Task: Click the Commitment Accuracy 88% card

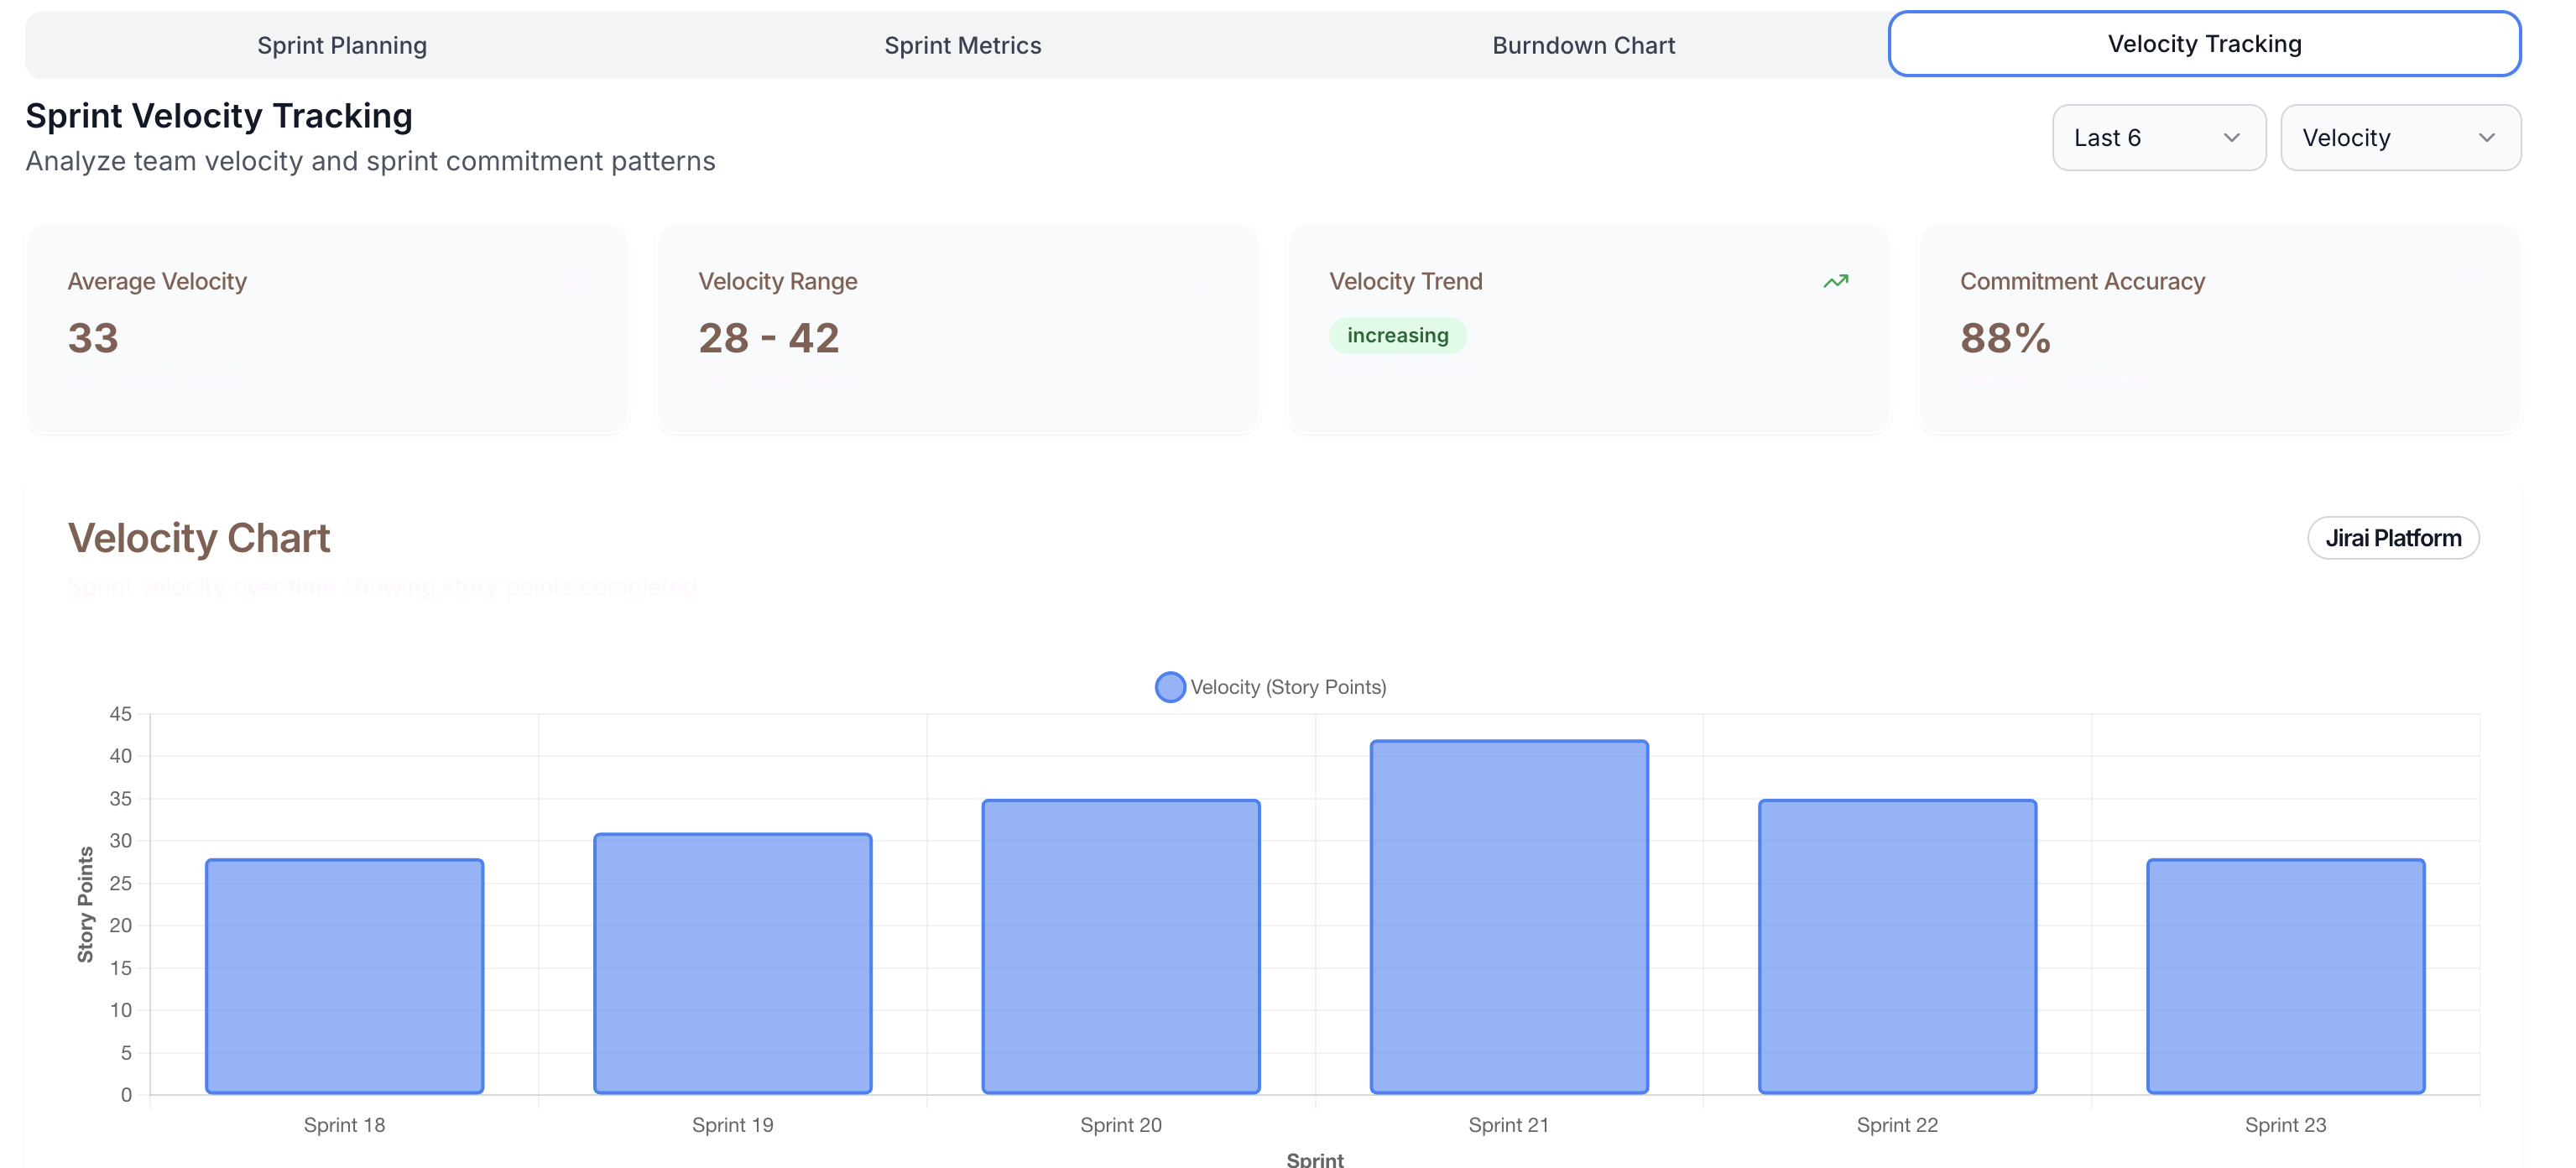Action: [2219, 328]
